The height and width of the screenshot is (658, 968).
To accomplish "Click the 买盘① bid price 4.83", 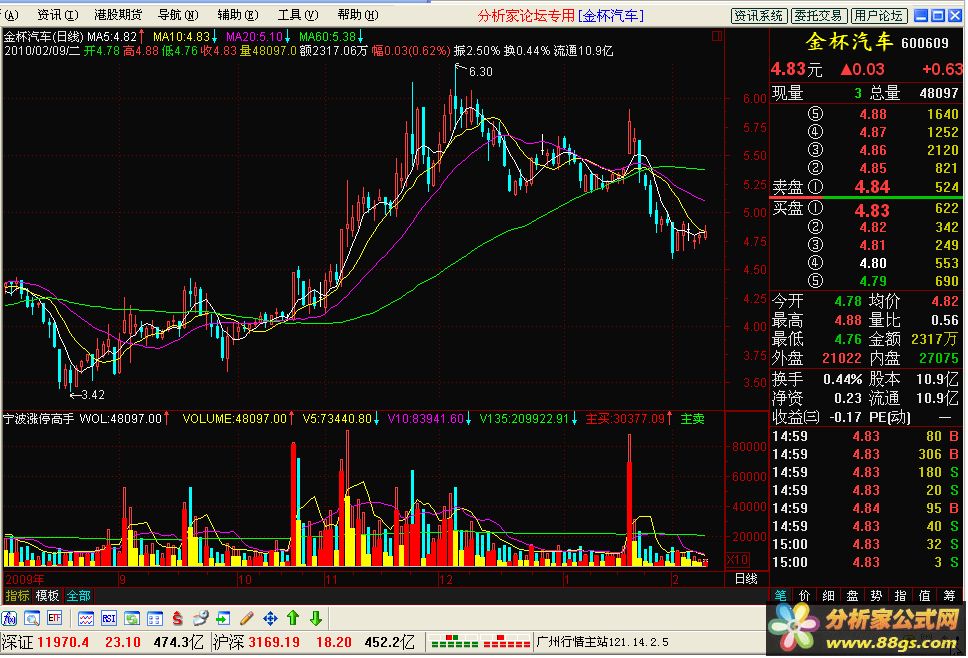I will (x=872, y=210).
